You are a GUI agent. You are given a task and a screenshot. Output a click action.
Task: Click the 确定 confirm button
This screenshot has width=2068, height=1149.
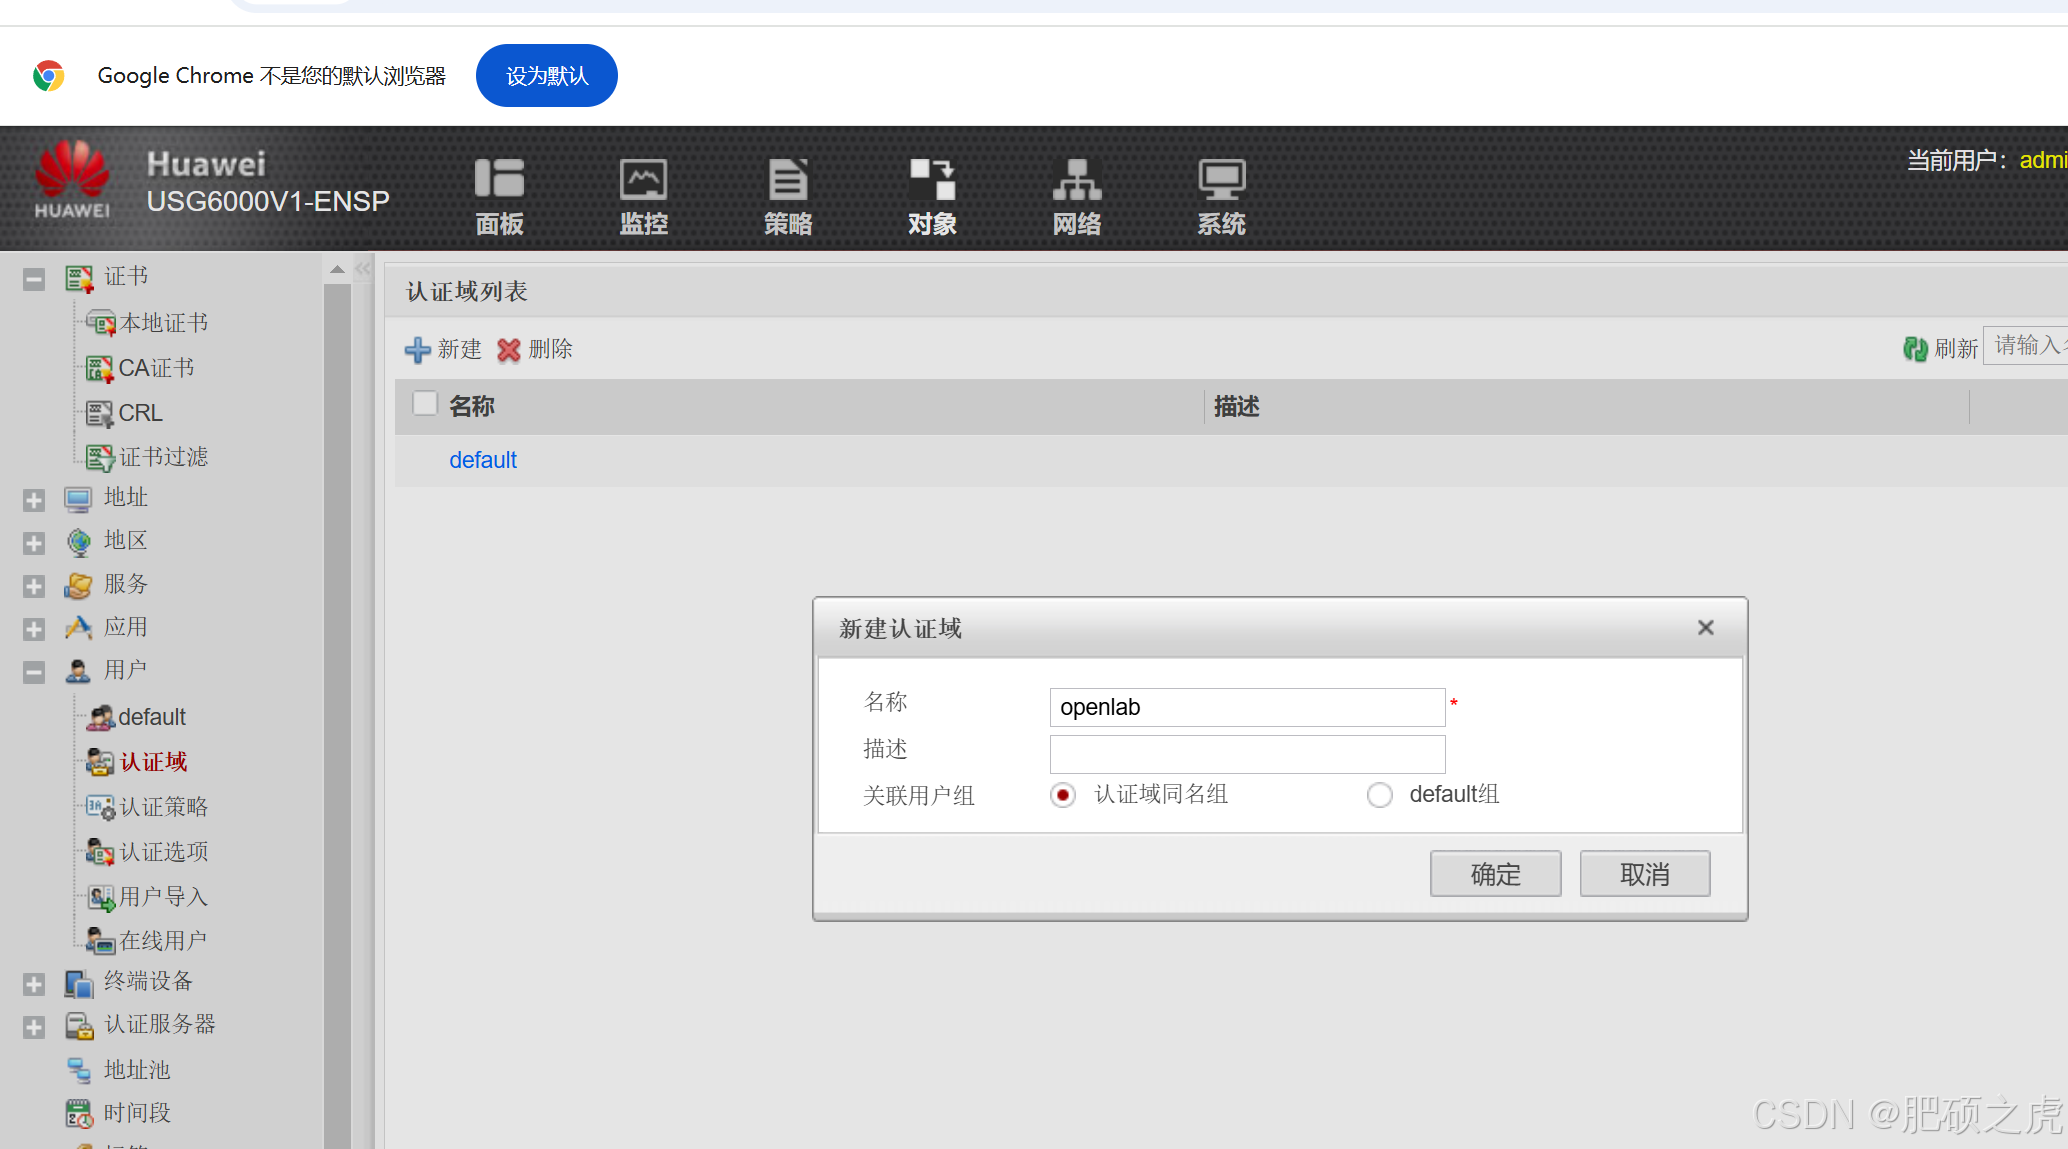(1495, 874)
